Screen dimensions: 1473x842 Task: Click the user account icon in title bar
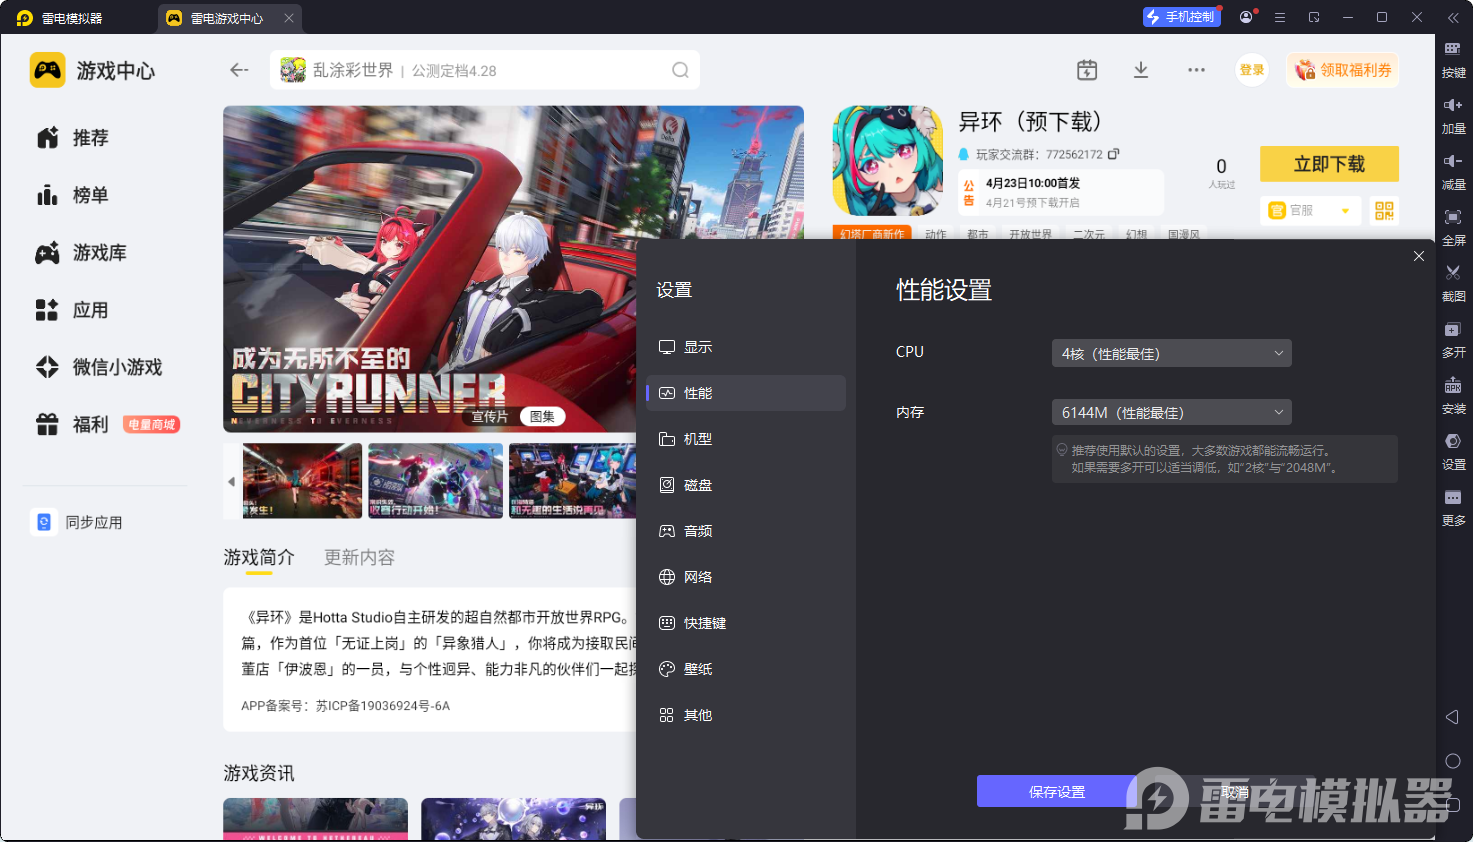tap(1246, 17)
